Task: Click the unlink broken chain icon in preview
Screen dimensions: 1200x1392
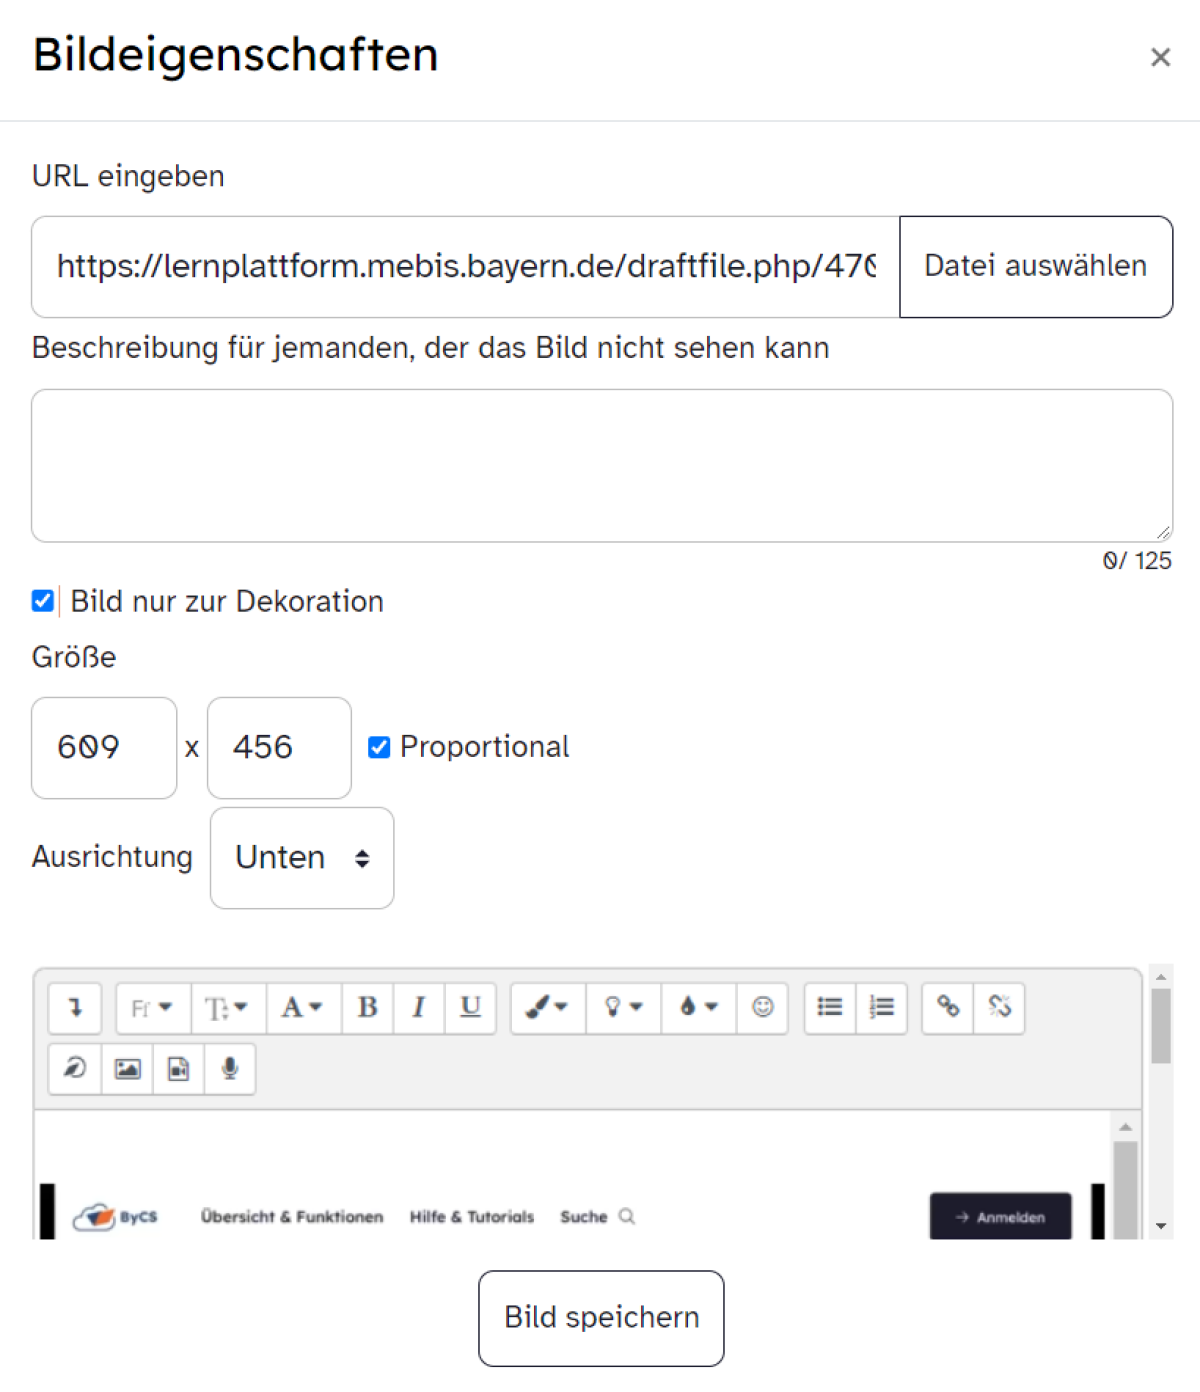Action: (999, 1008)
